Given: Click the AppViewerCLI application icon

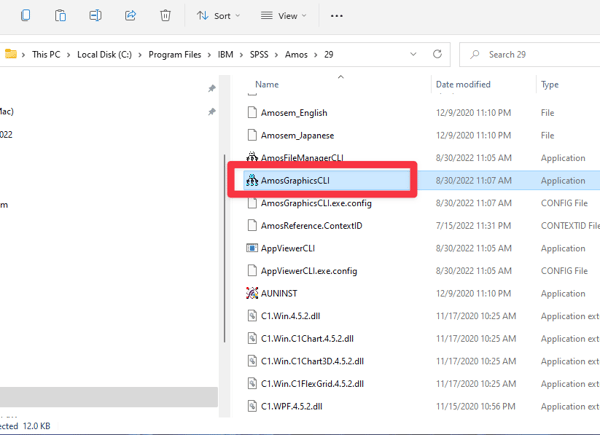Looking at the screenshot, I should click(252, 248).
